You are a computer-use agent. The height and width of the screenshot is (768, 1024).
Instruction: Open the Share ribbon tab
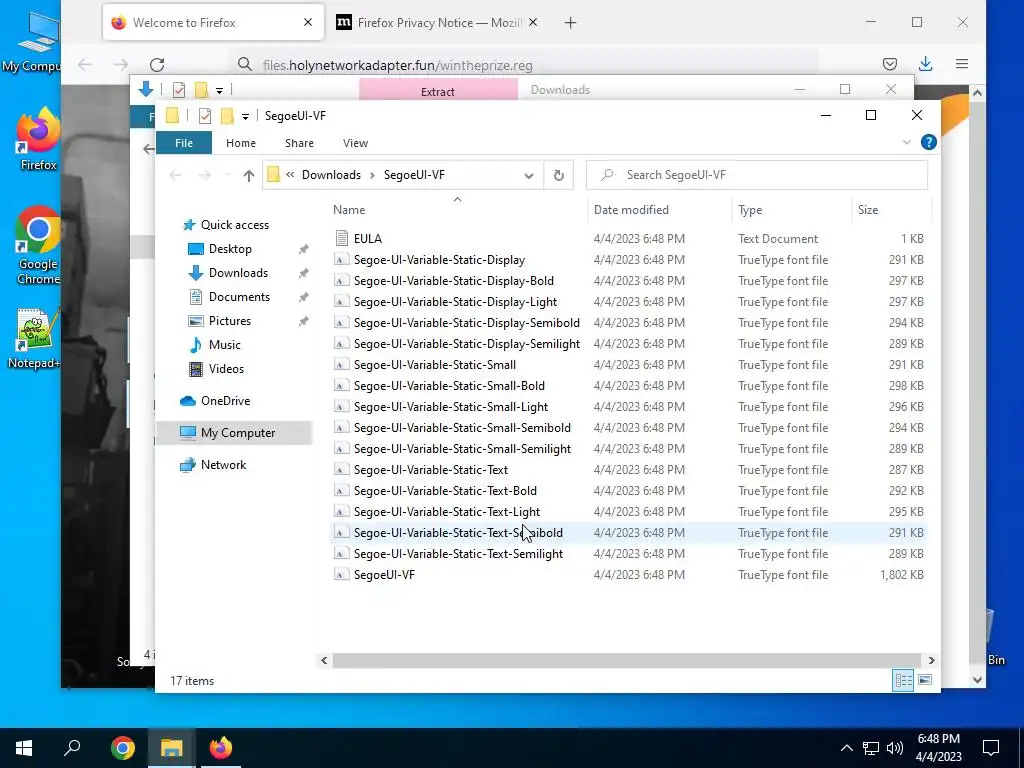click(299, 143)
